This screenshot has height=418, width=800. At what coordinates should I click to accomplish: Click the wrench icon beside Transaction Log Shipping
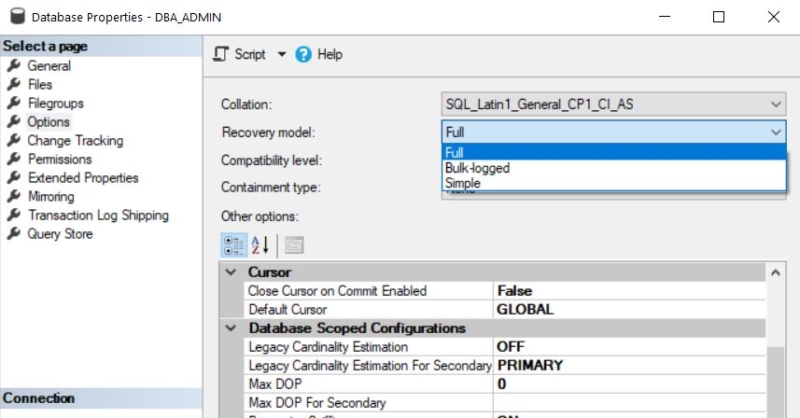coord(14,215)
